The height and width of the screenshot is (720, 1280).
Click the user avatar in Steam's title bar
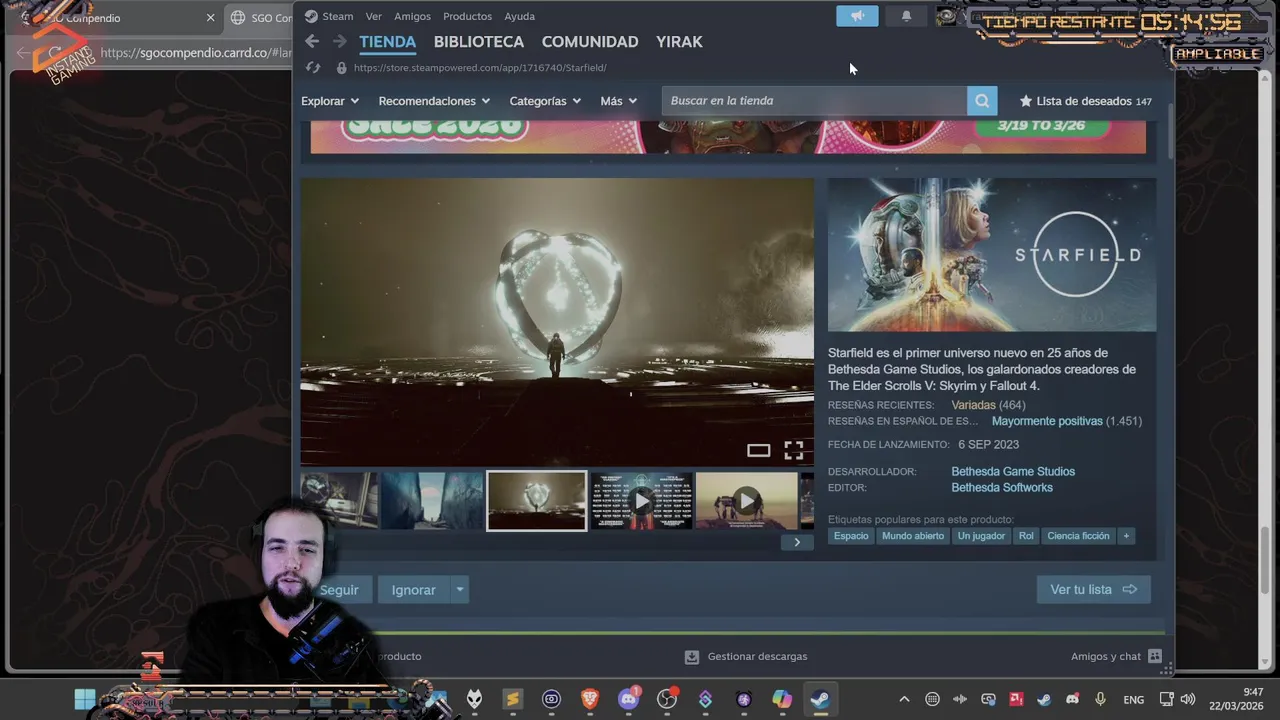tap(946, 16)
